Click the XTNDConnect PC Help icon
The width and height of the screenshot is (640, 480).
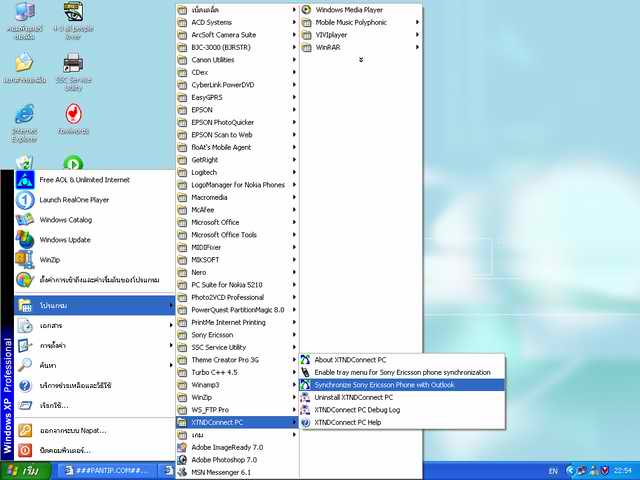(x=305, y=422)
